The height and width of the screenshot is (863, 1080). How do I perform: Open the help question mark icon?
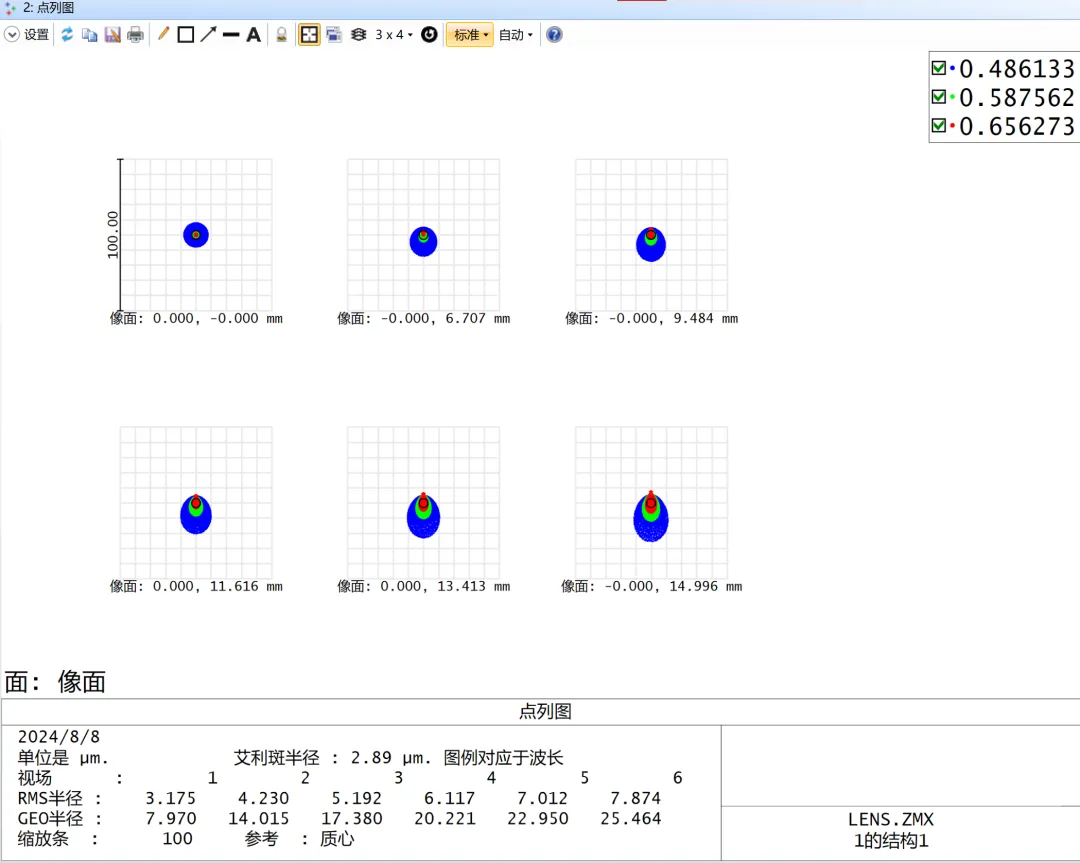(x=554, y=35)
